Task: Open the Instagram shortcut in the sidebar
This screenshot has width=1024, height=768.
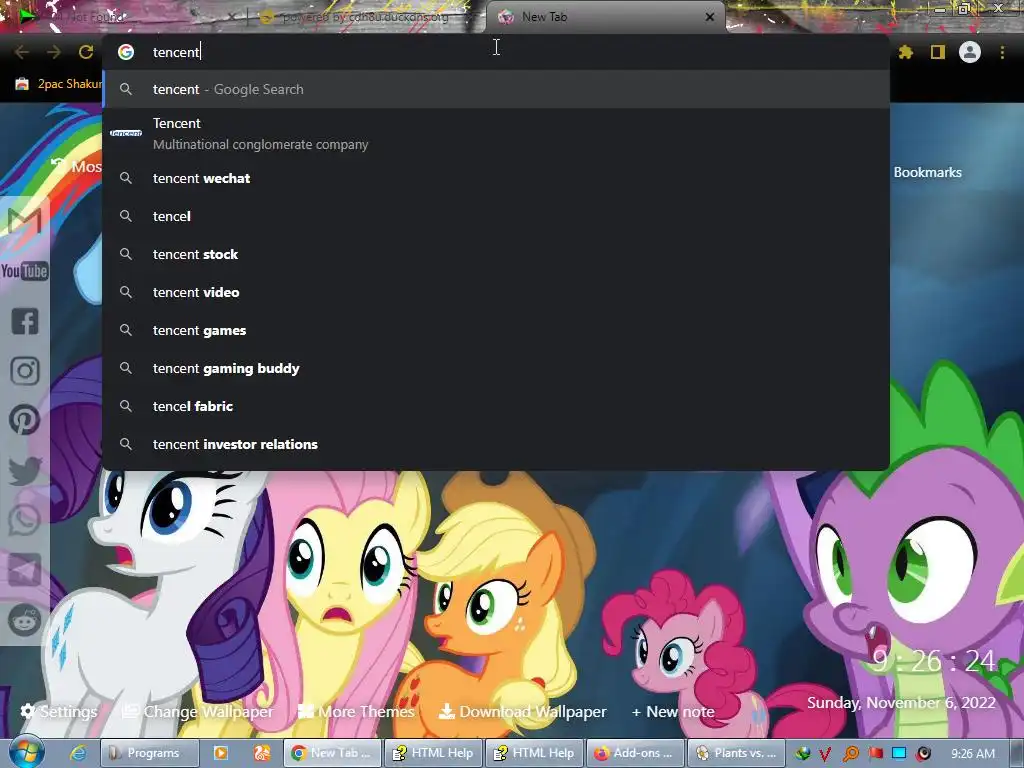Action: pos(25,371)
